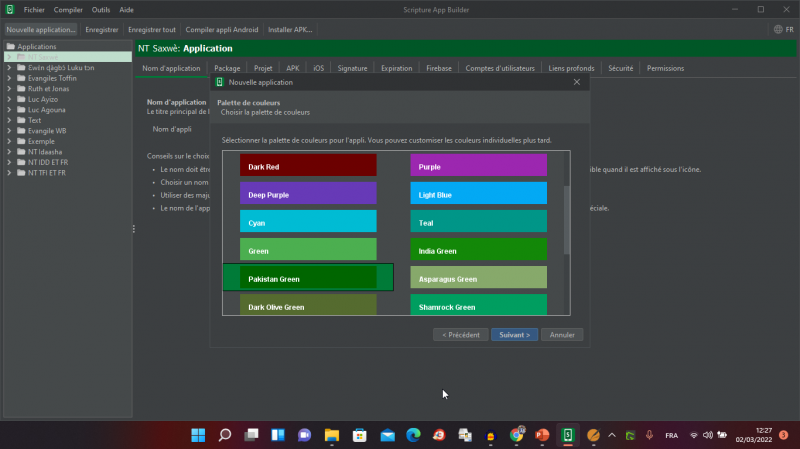800x449 pixels.
Task: Click the taskbar Search magnifier icon
Action: [225, 435]
